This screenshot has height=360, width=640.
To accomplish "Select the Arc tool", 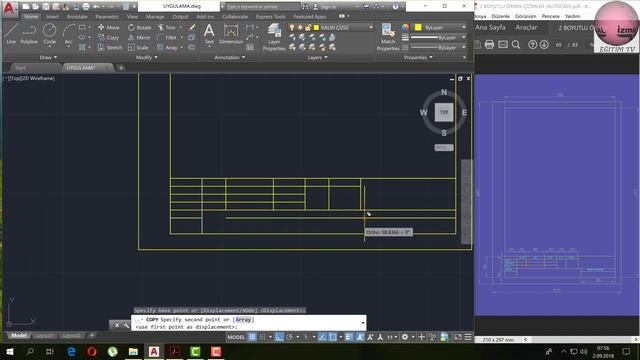I will pyautogui.click(x=68, y=33).
